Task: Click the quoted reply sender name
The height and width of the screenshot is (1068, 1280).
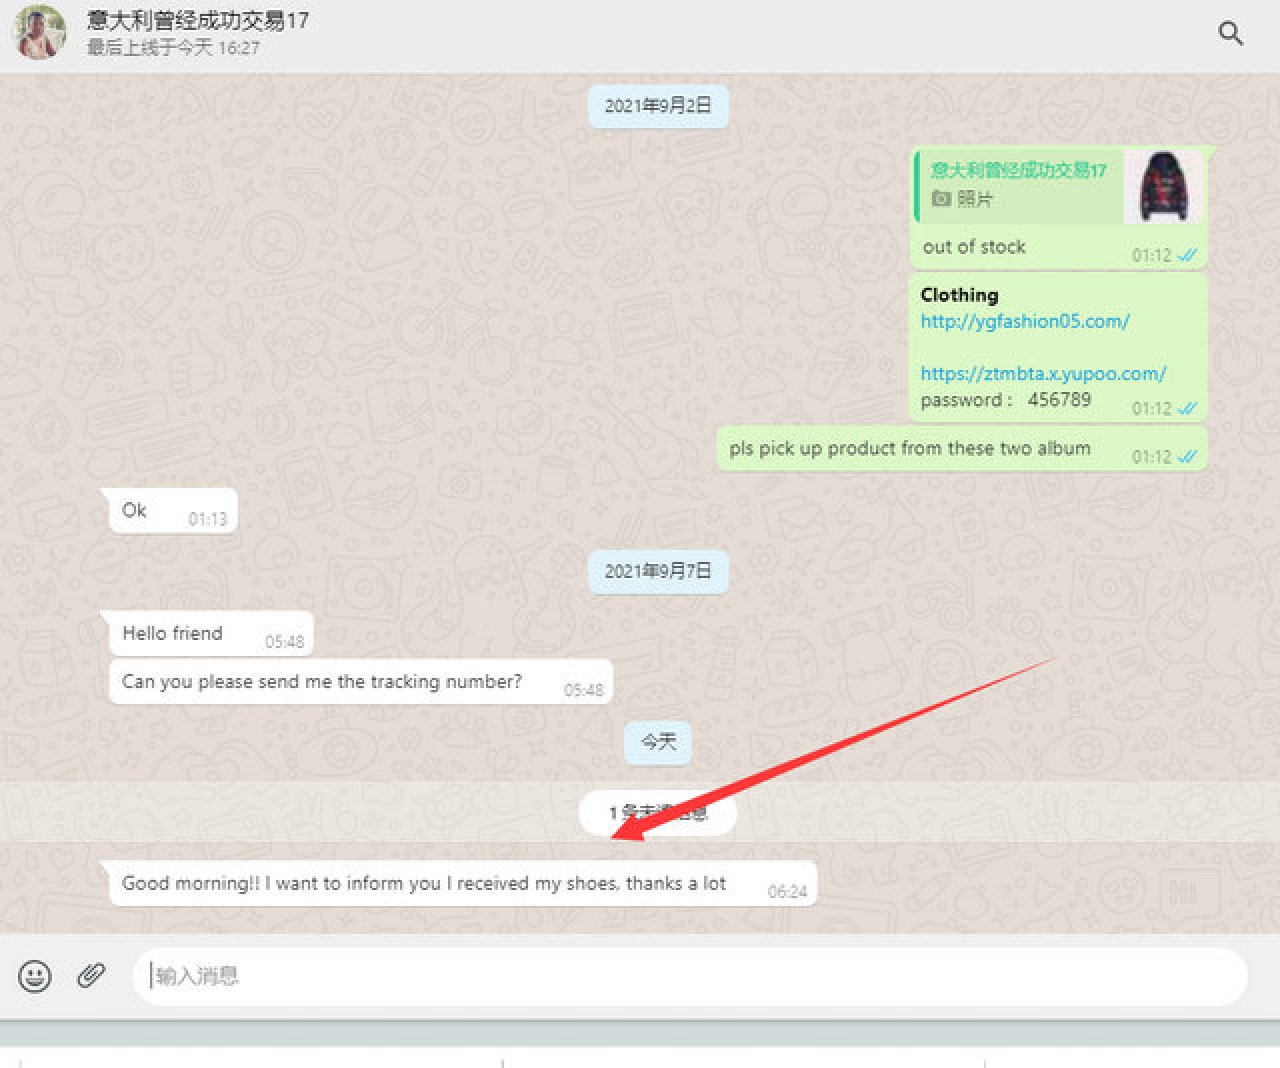Action: (1017, 170)
